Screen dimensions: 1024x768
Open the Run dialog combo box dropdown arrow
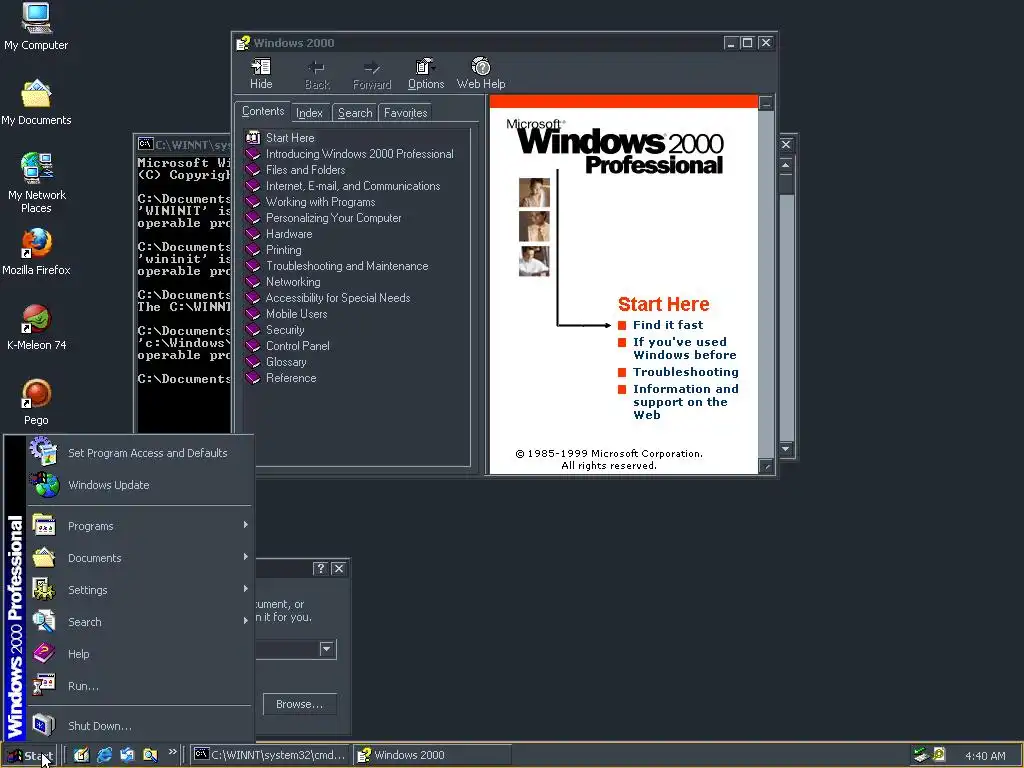[x=327, y=649]
